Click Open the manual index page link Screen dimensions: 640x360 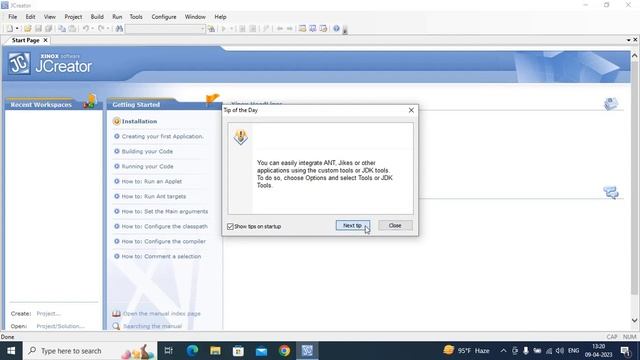(162, 313)
